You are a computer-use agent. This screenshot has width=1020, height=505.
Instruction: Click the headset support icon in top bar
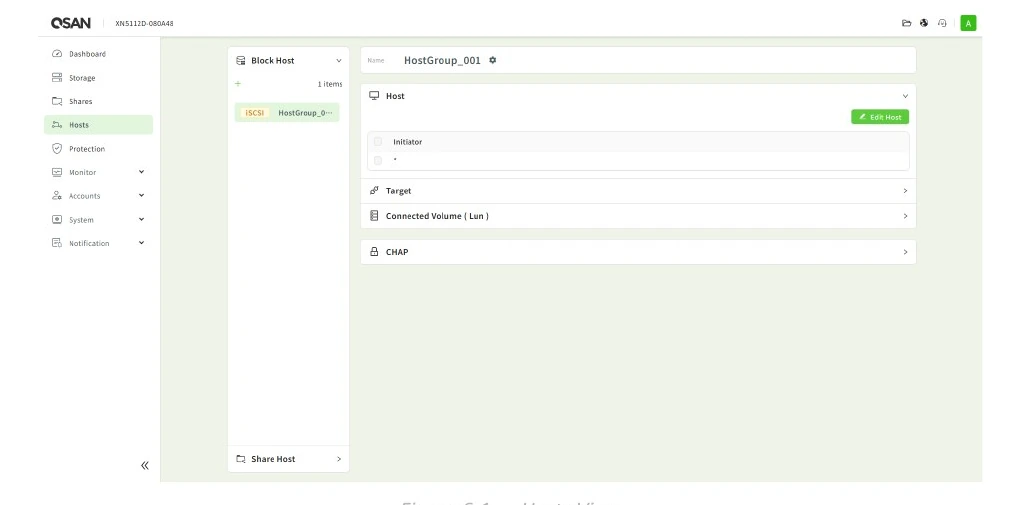pos(942,23)
